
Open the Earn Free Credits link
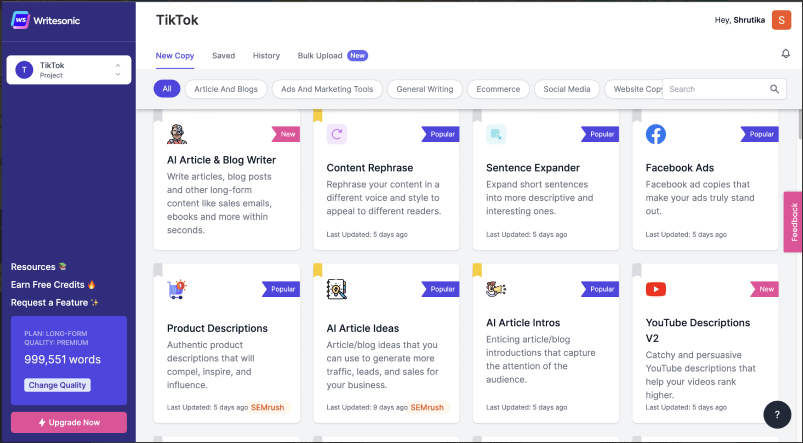point(53,285)
